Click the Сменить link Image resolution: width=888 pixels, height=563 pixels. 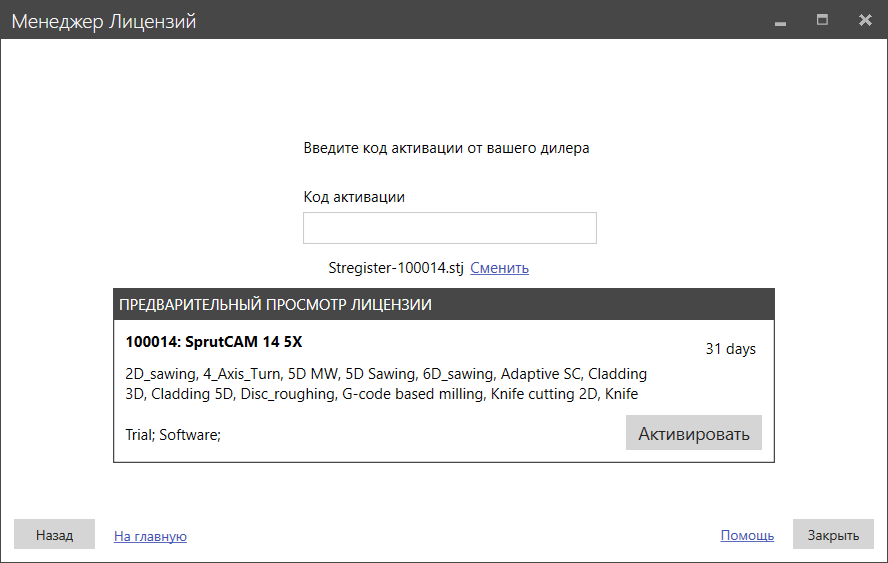click(499, 268)
